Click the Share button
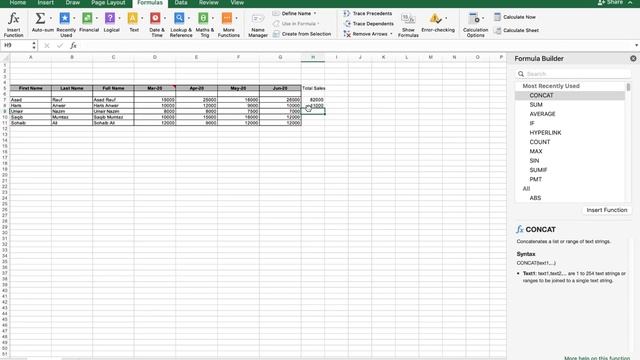Viewport: 640px width, 360px height. 611,2
